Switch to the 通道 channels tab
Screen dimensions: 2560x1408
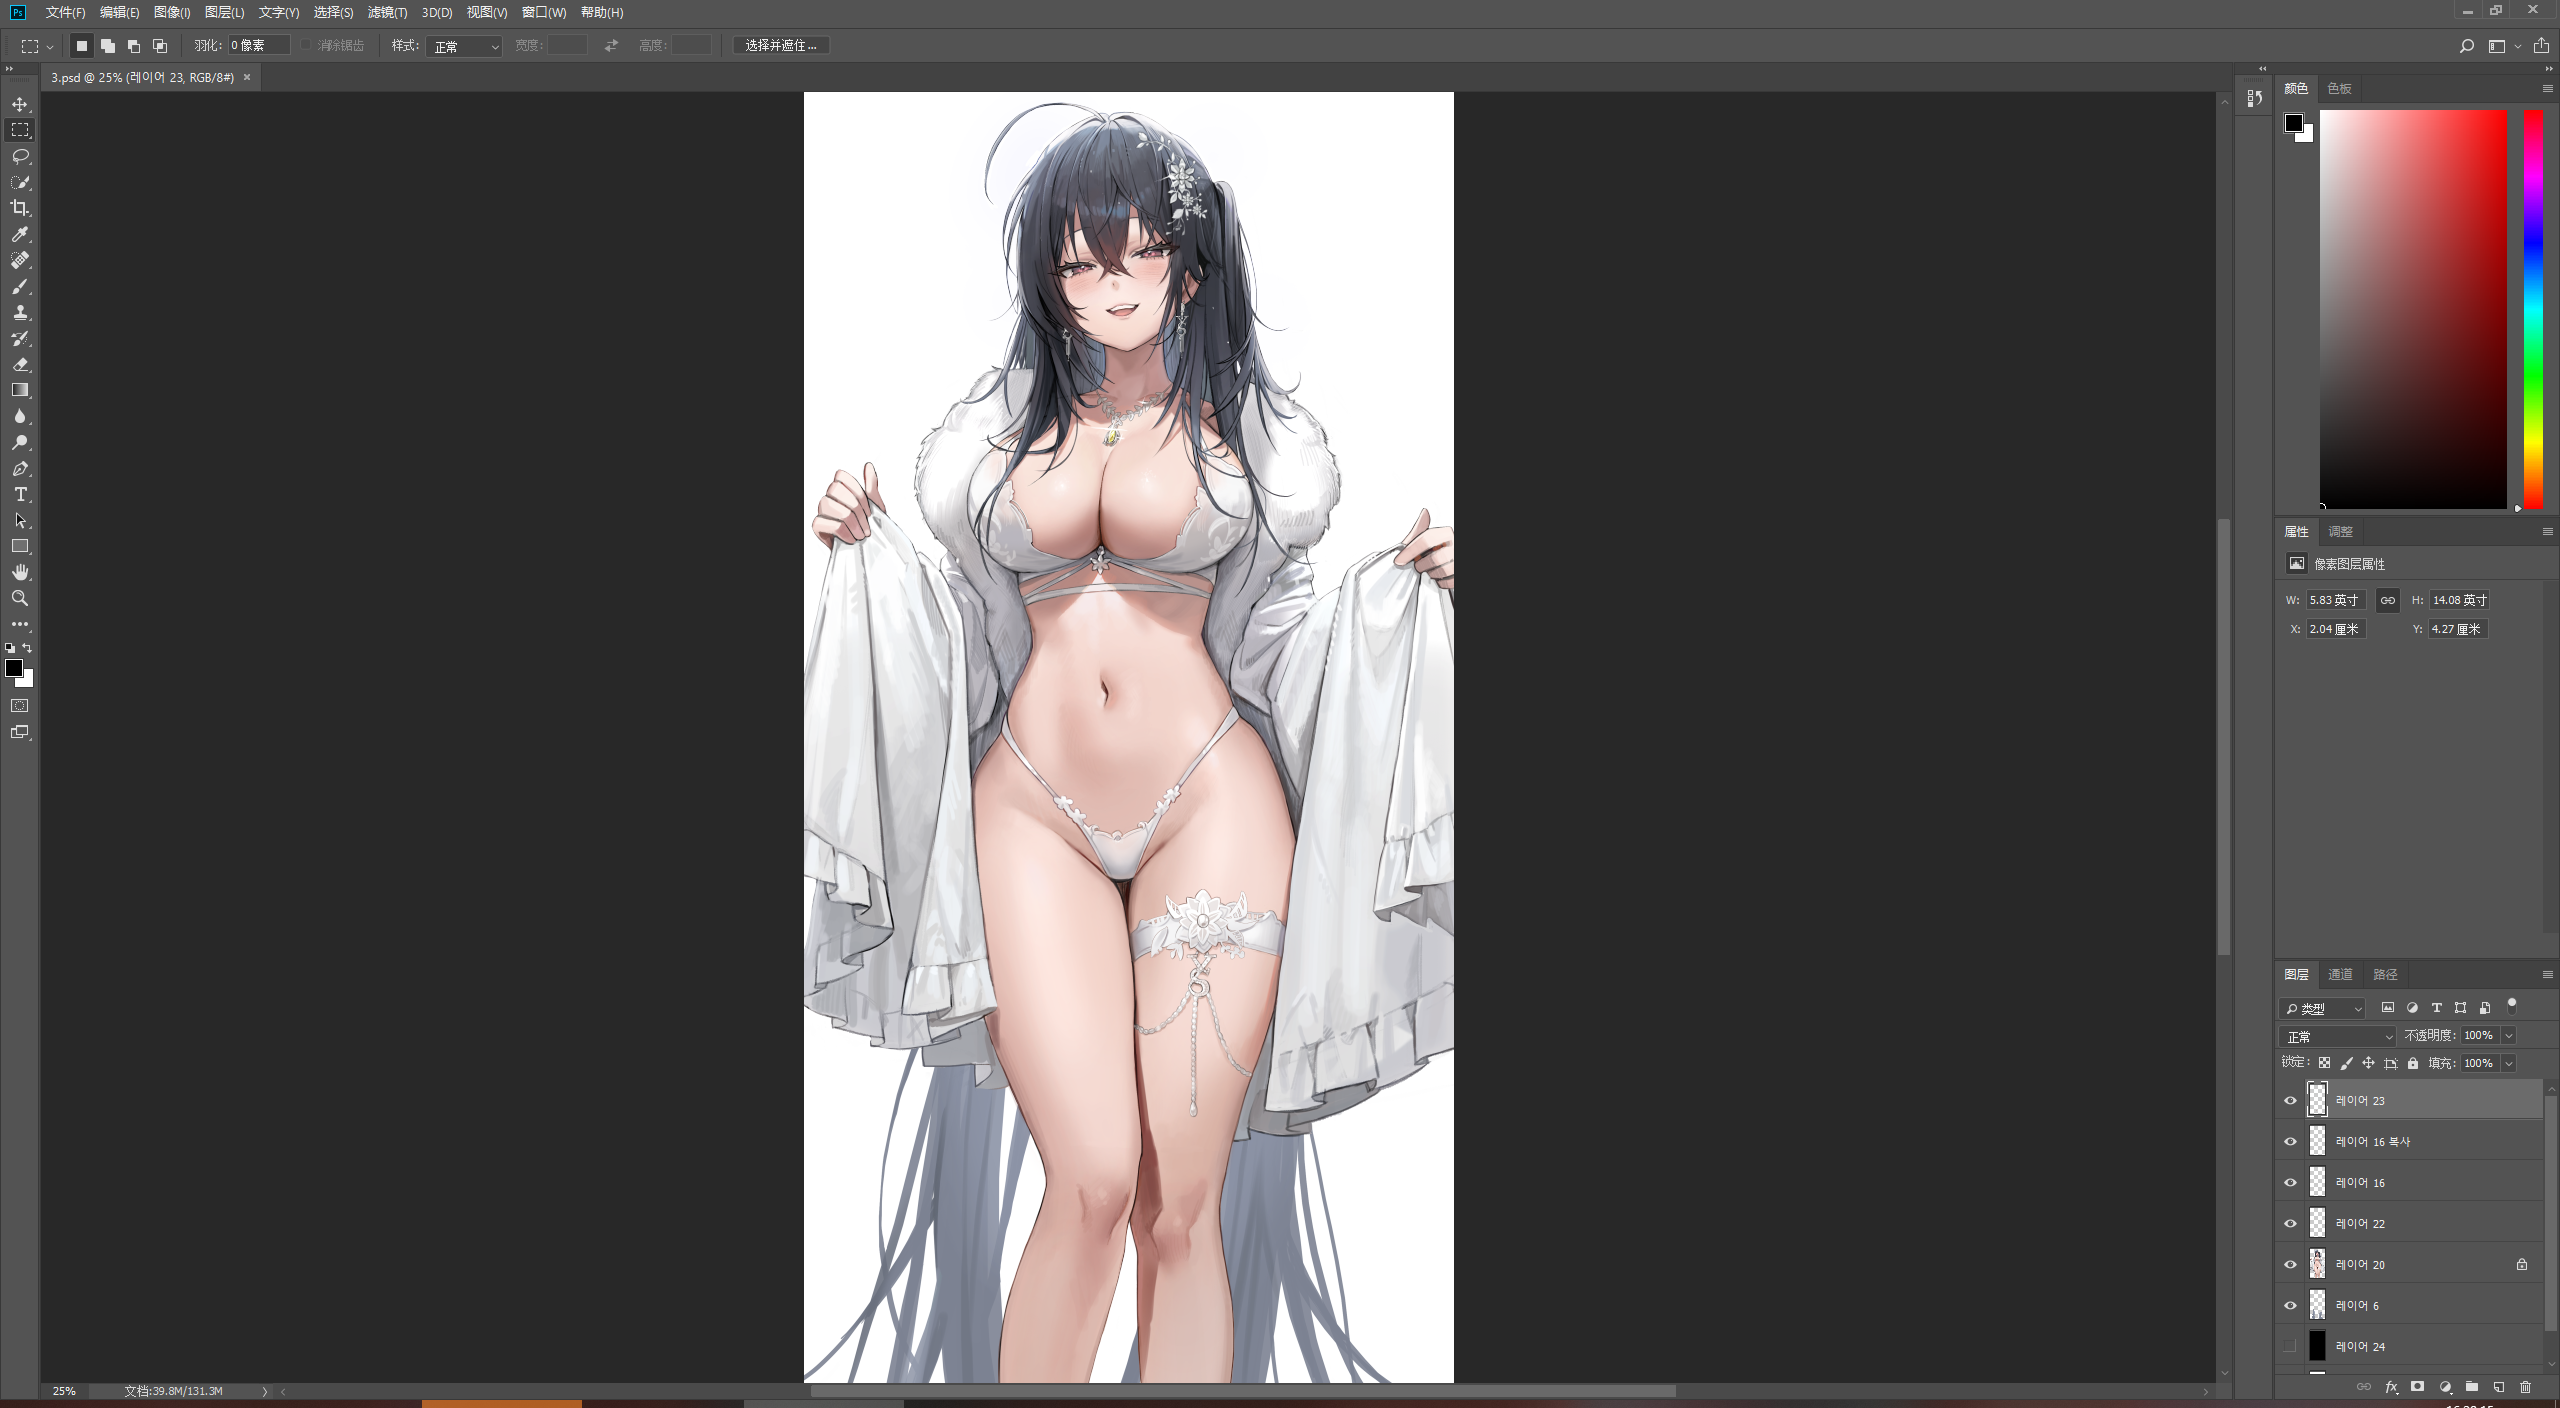coord(2340,974)
